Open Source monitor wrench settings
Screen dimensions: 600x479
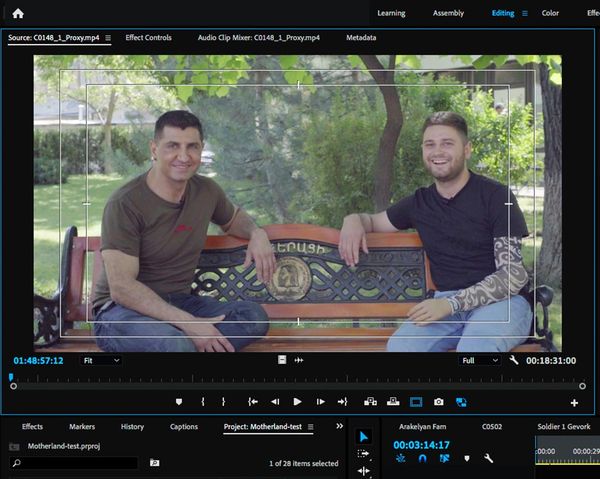click(514, 360)
